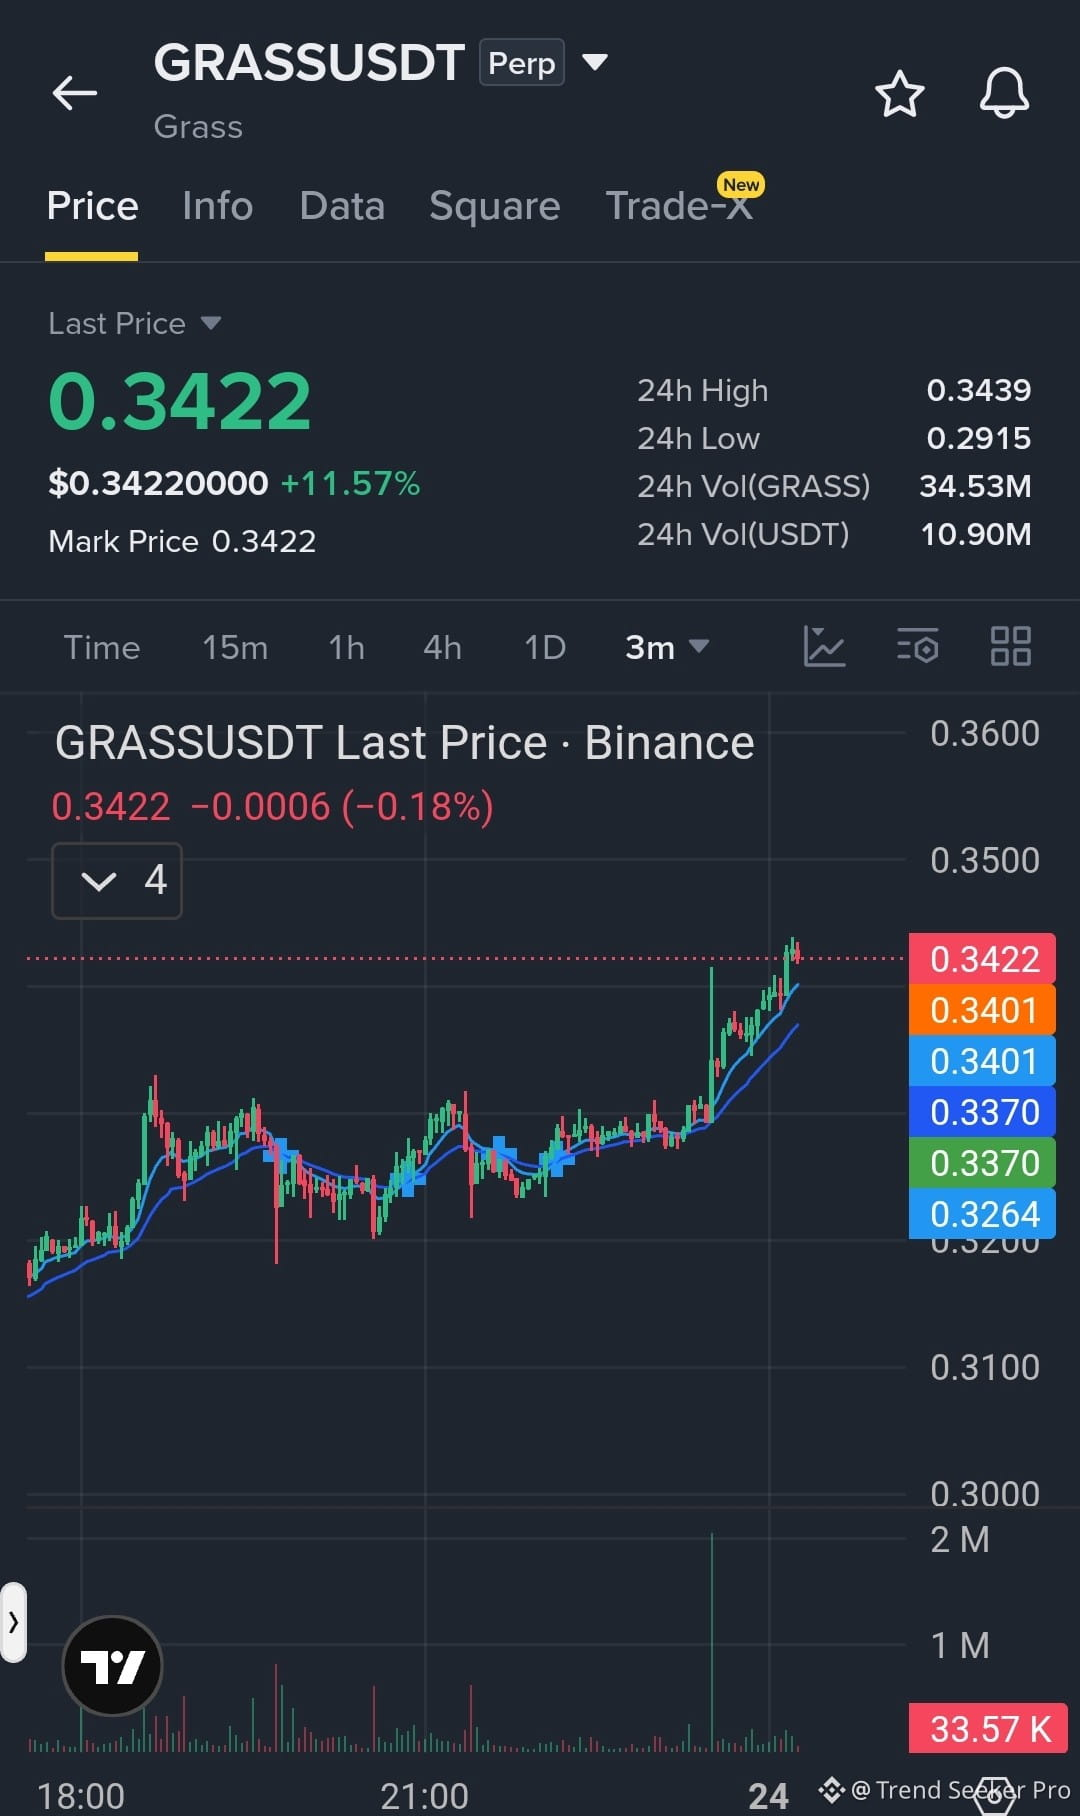Expand the side panel arrow handle

tap(13, 1622)
